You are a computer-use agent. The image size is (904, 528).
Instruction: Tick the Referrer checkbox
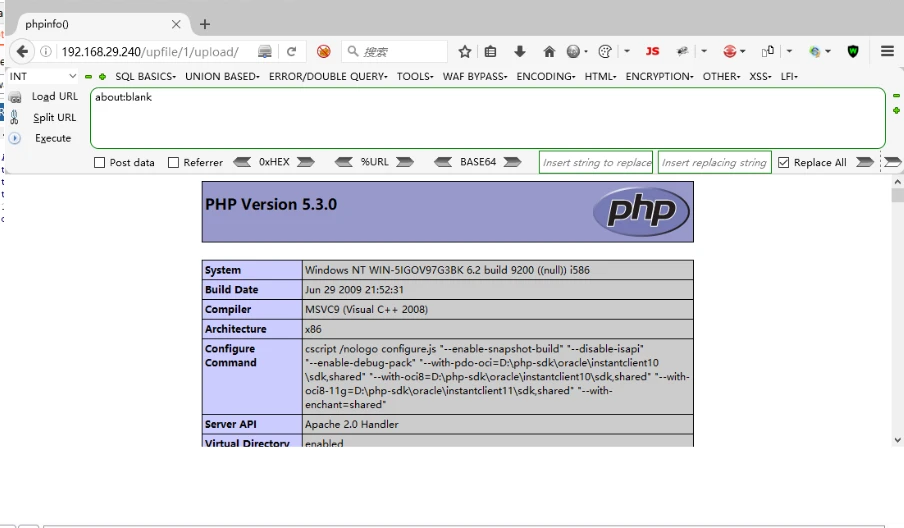click(x=174, y=162)
